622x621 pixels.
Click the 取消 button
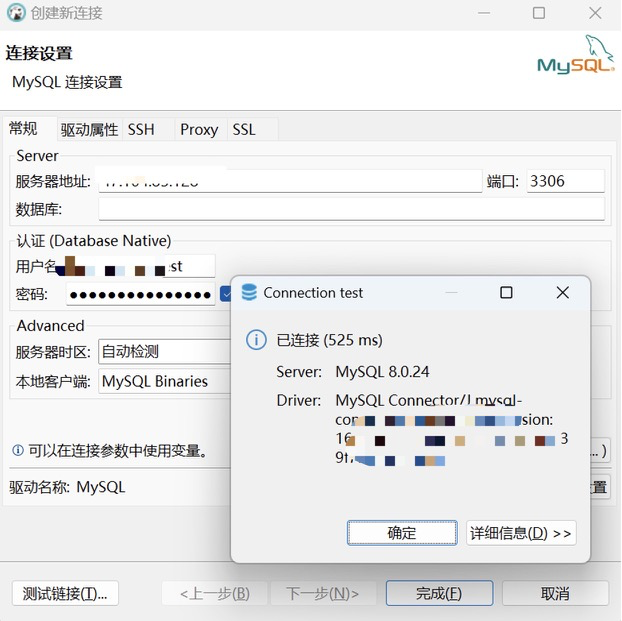pyautogui.click(x=555, y=594)
